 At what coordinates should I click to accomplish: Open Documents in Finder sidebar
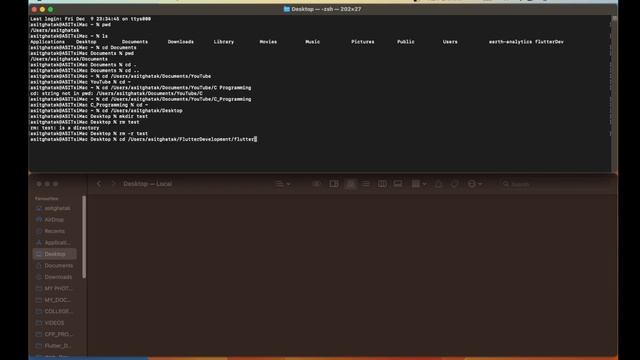[x=54, y=265]
